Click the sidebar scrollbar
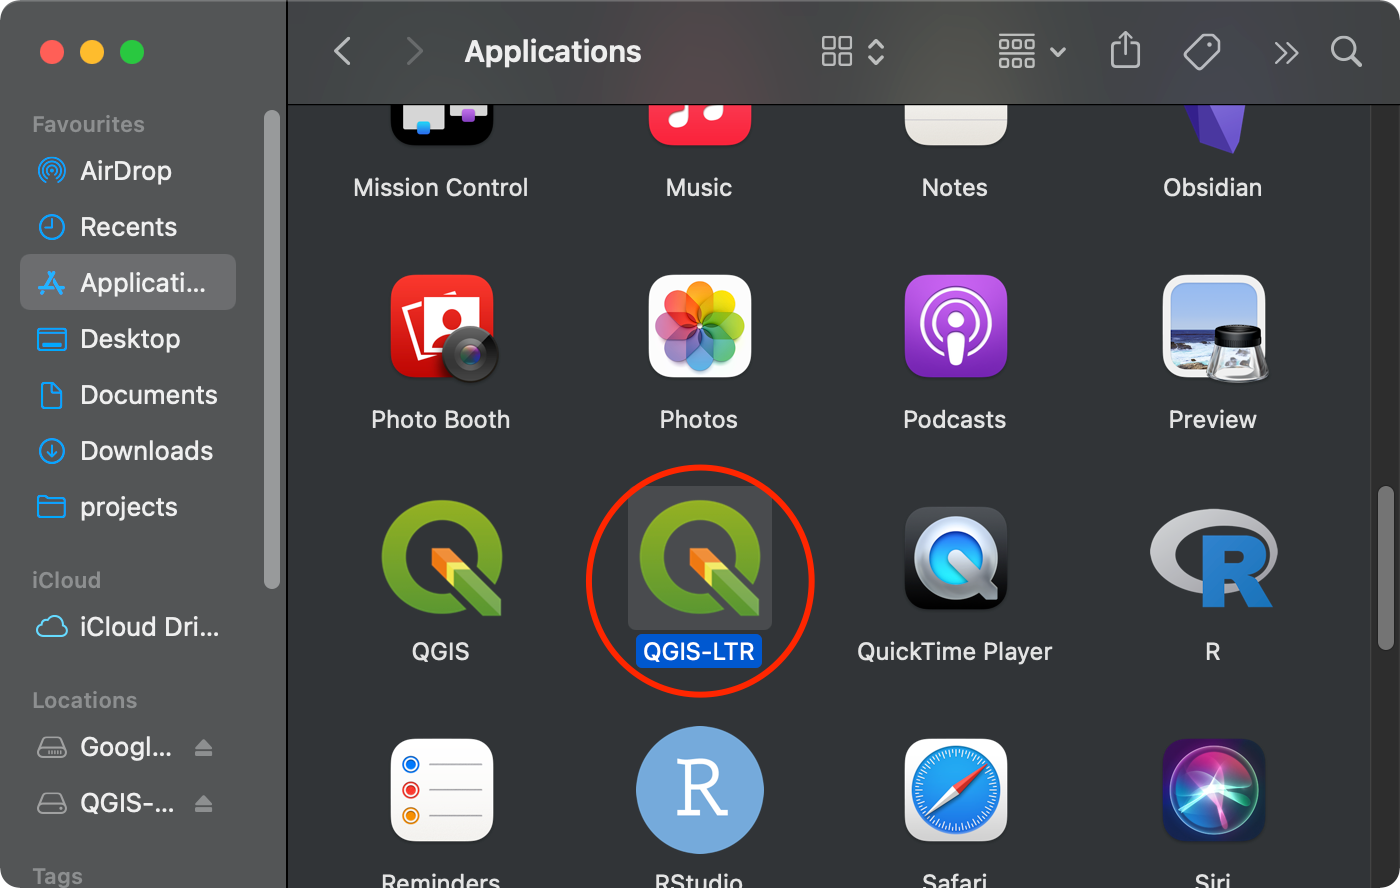1400x888 pixels. [x=271, y=350]
